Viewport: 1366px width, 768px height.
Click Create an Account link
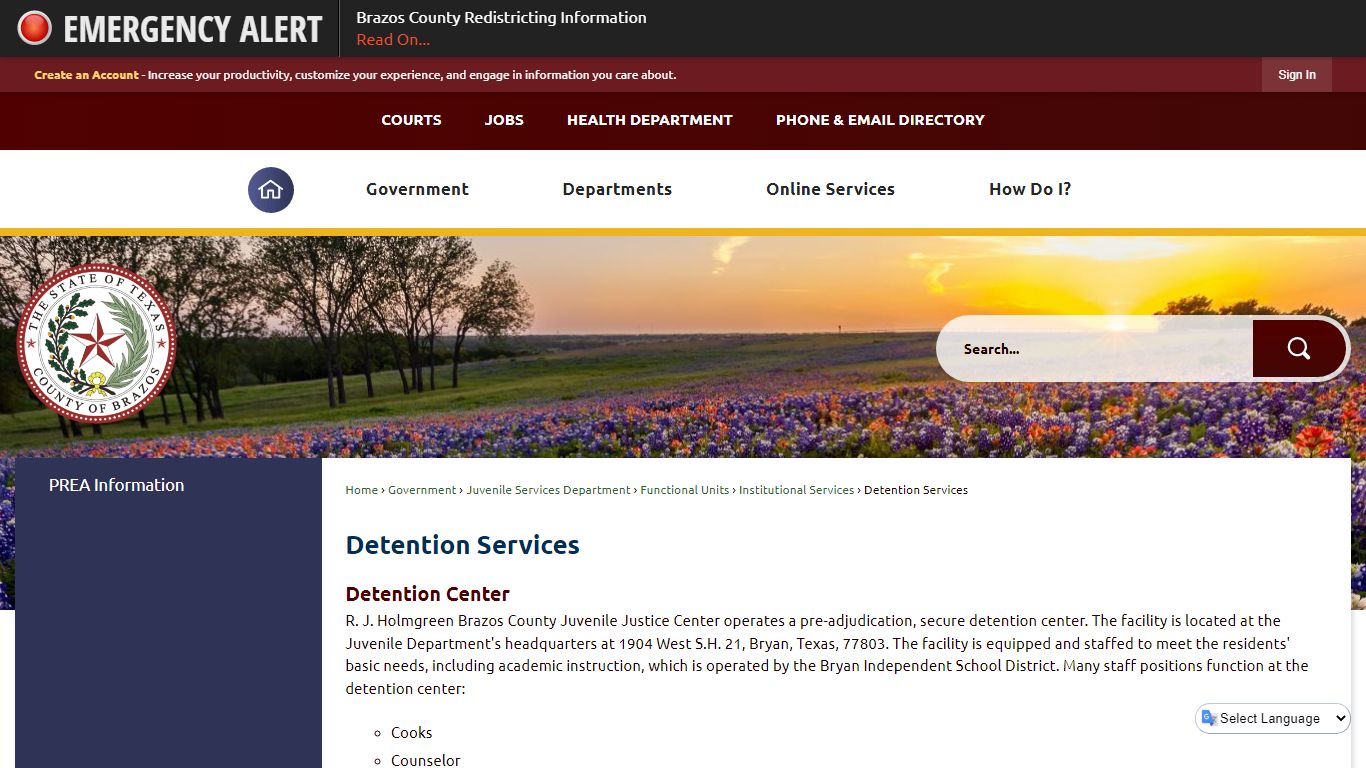coord(86,75)
